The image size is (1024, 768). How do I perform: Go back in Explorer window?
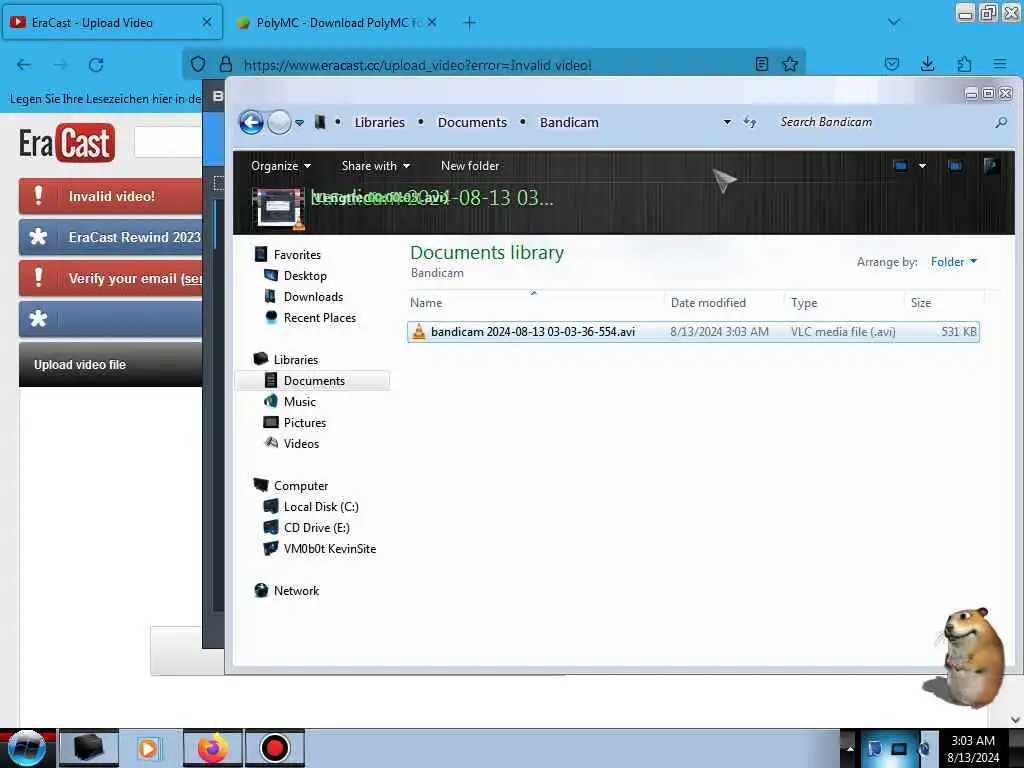click(x=251, y=122)
